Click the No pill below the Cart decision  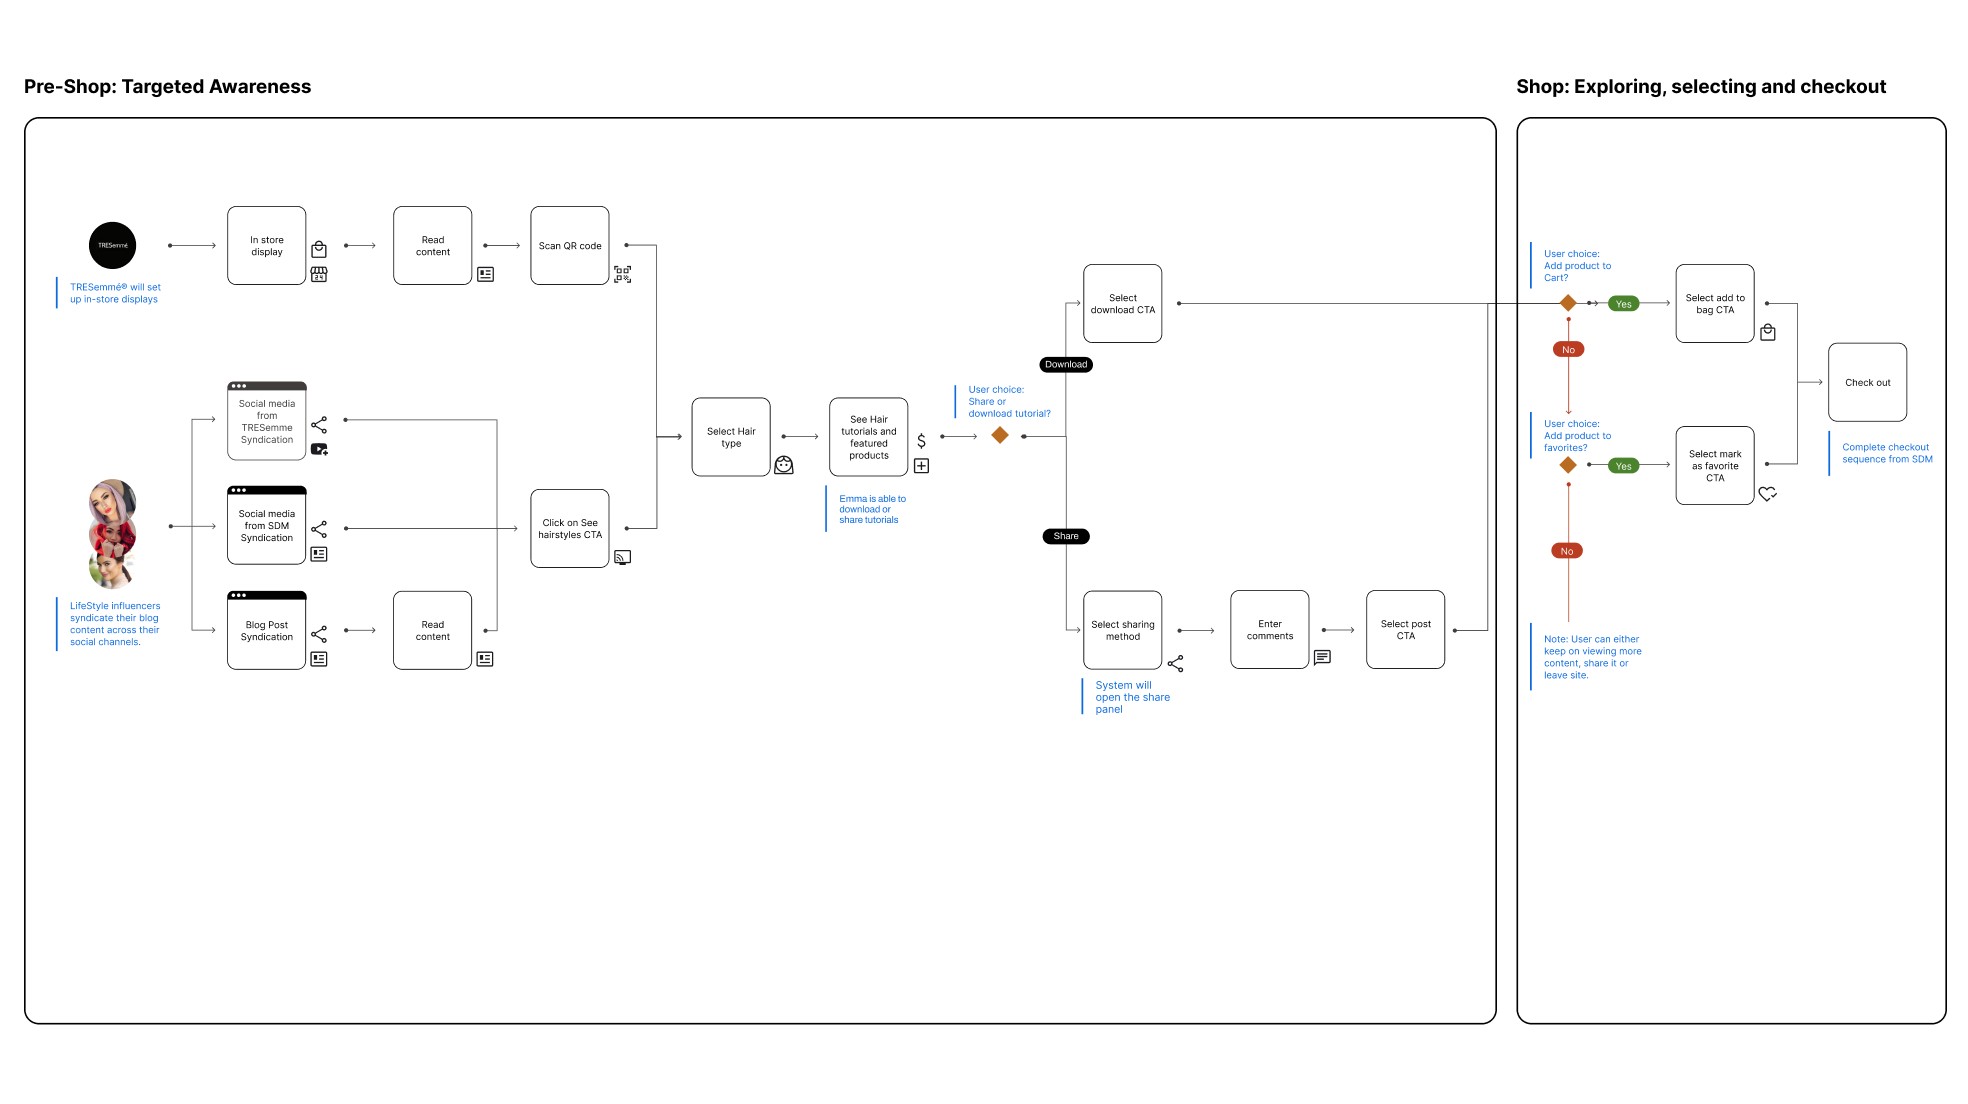[x=1568, y=349]
